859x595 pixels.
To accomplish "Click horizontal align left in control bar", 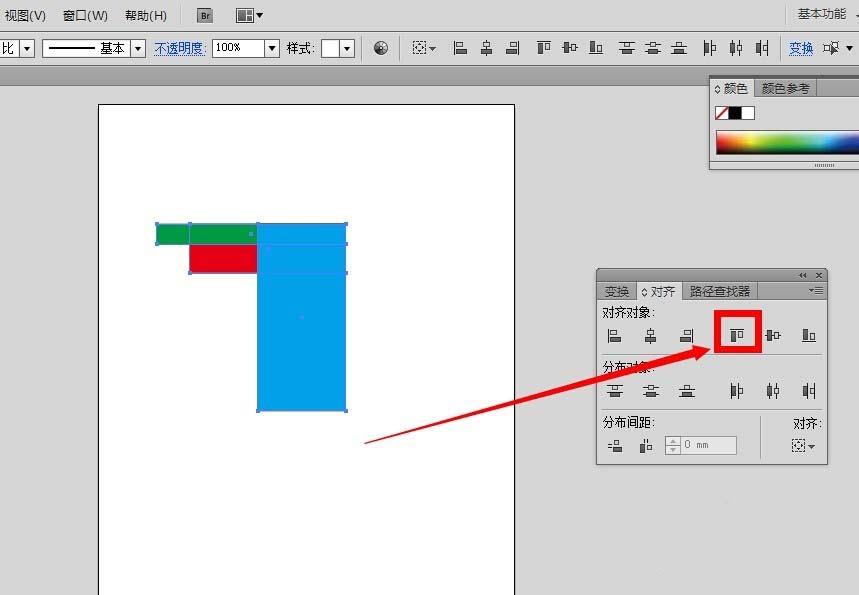I will [x=460, y=48].
